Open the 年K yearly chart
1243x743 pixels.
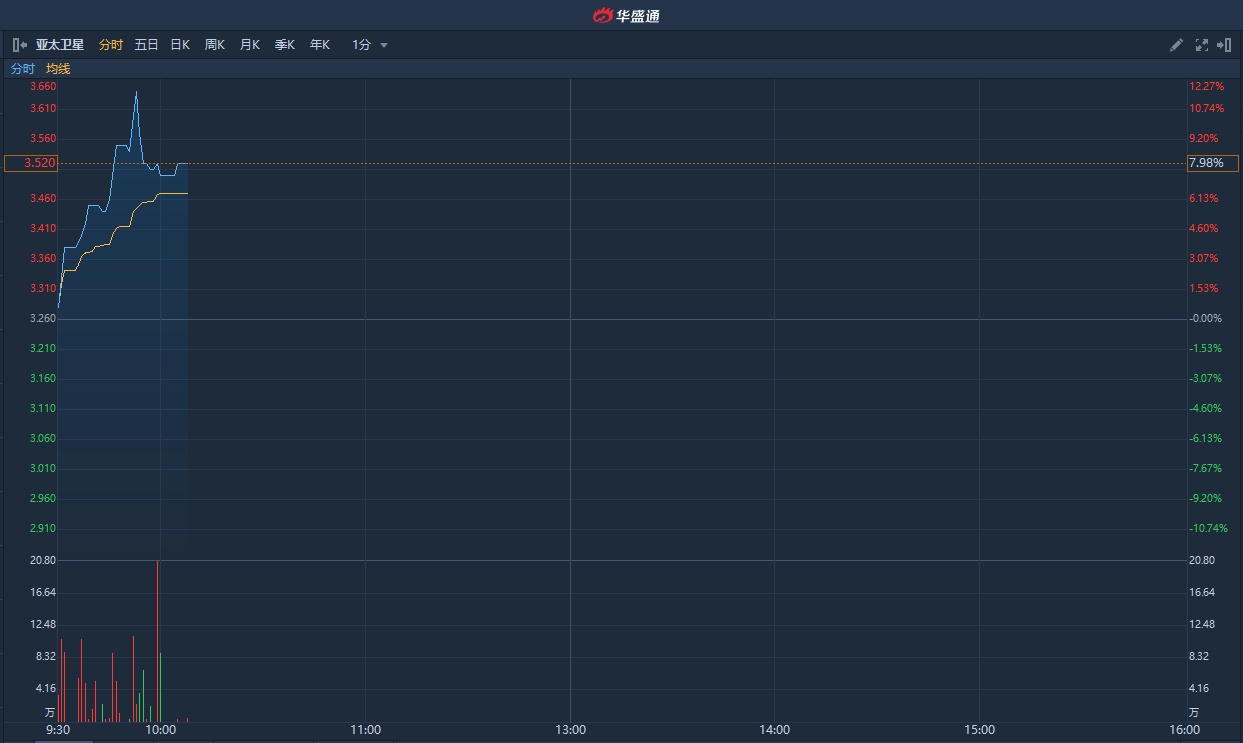319,45
